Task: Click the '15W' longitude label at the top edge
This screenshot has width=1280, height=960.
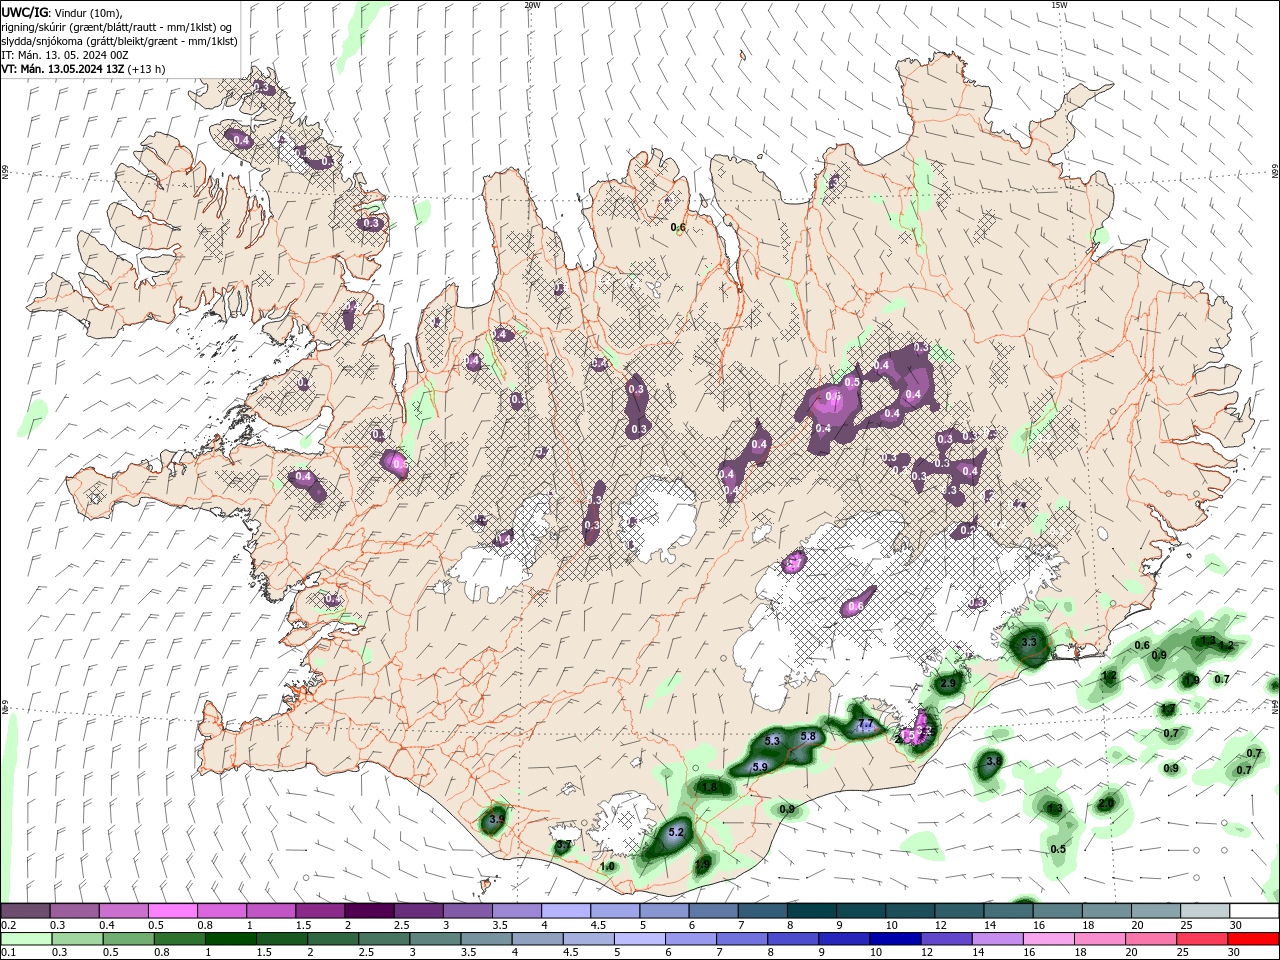Action: click(x=1059, y=5)
